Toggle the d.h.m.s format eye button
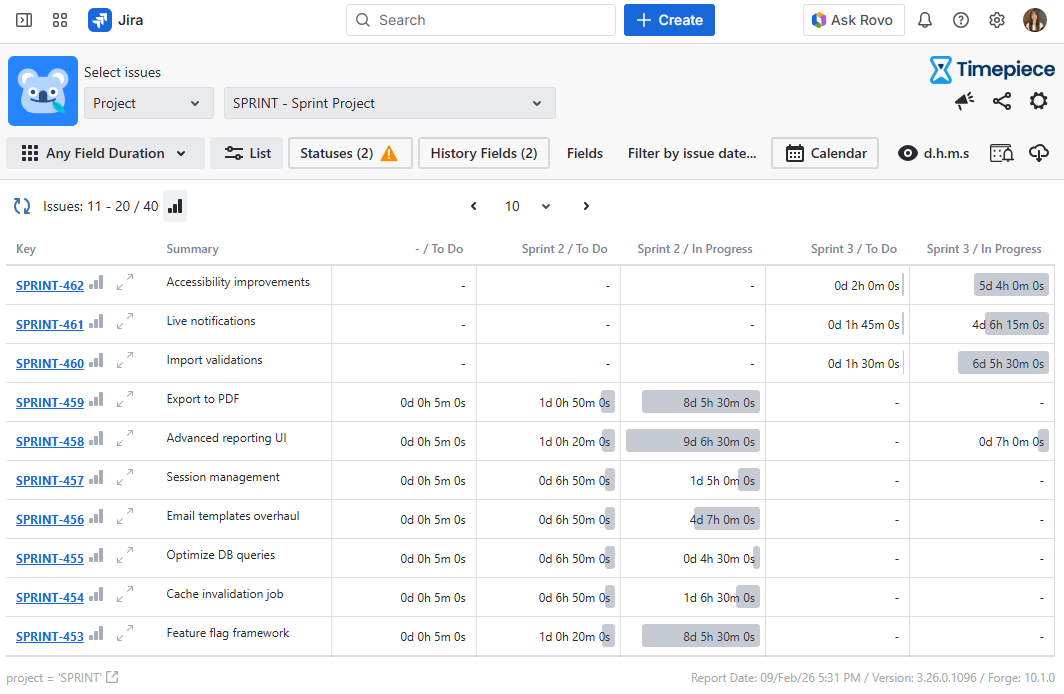 coord(933,153)
